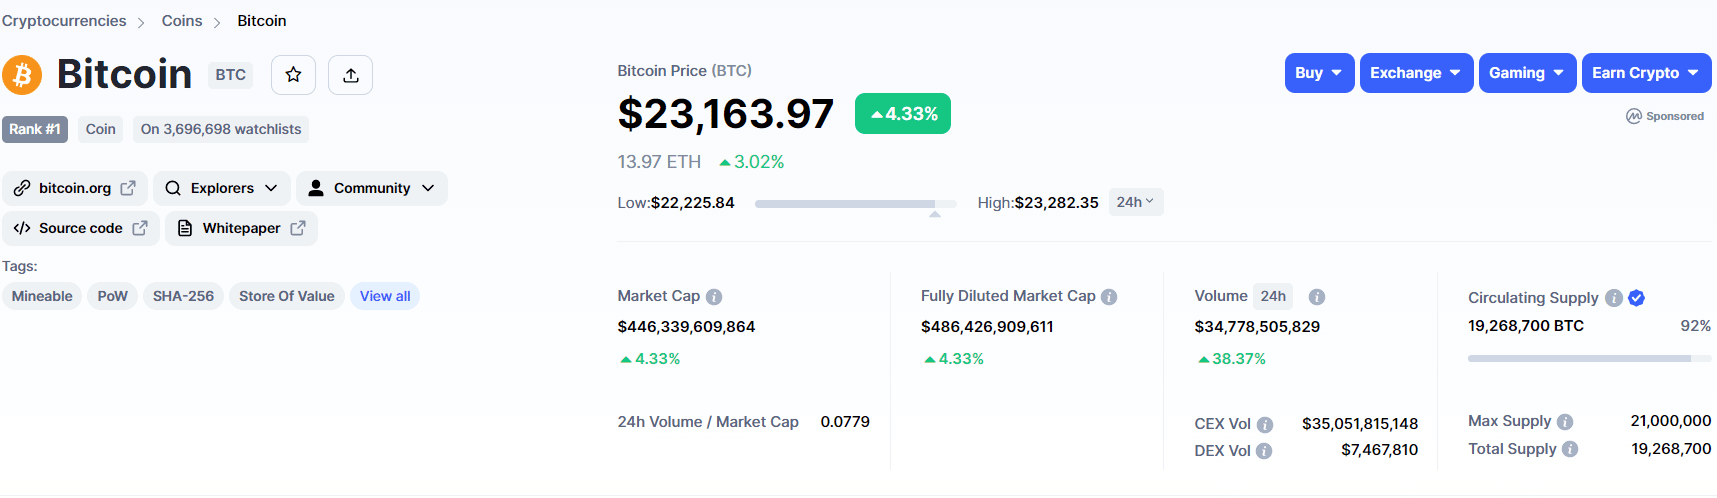The width and height of the screenshot is (1717, 498).
Task: Click the star watchlist icon
Action: point(293,75)
